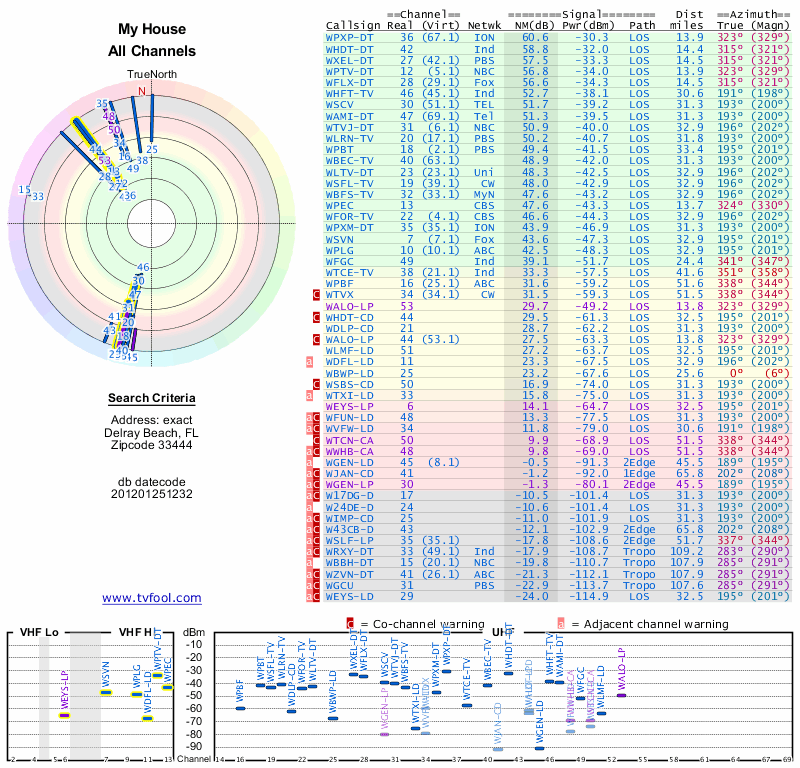This screenshot has height=768, width=800.
Task: Select the WSCV callsign in table
Action: coord(340,105)
